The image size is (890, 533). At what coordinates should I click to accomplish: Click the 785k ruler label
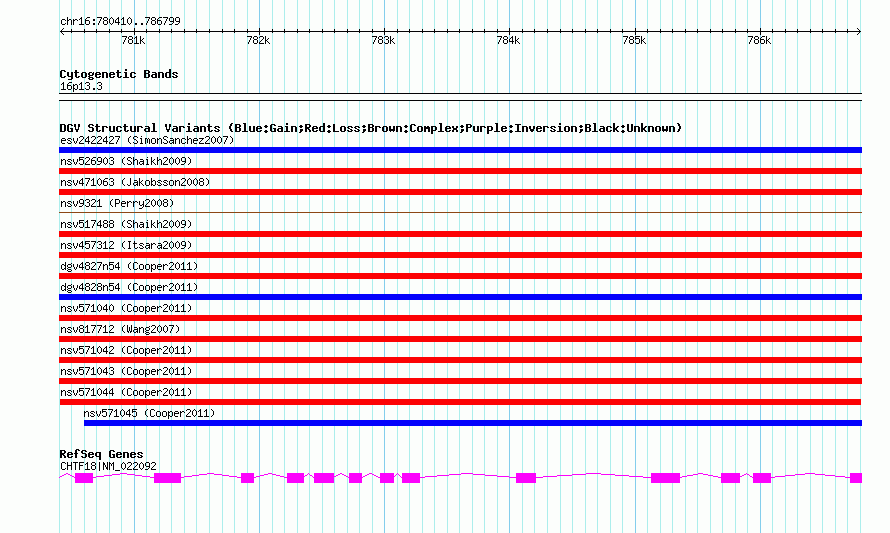pyautogui.click(x=634, y=40)
